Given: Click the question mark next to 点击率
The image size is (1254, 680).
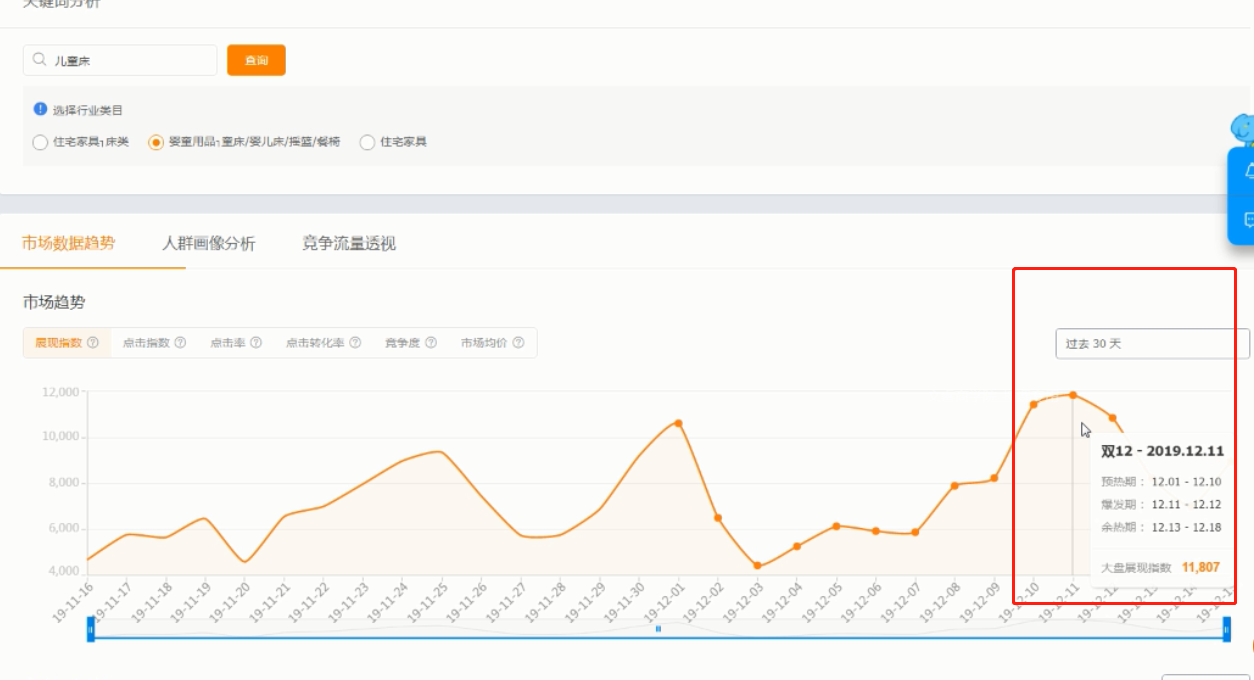Looking at the screenshot, I should pyautogui.click(x=256, y=343).
